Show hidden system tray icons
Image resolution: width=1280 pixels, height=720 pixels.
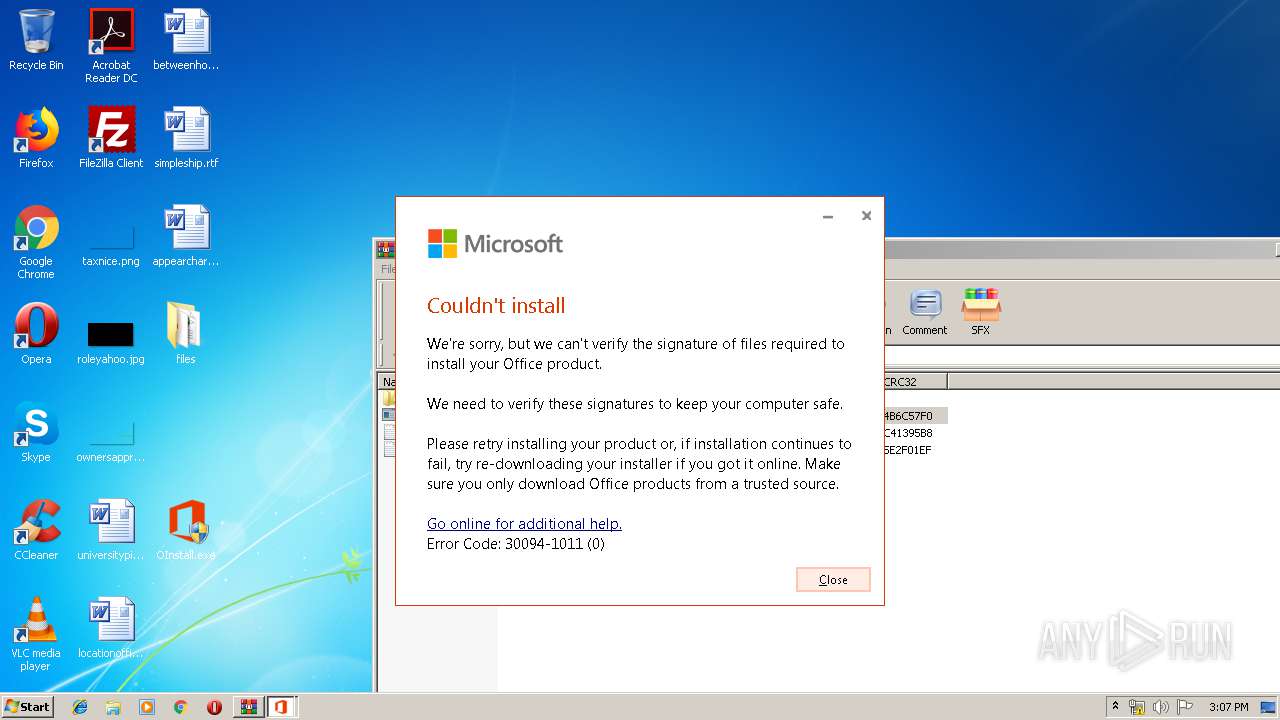tap(1115, 707)
